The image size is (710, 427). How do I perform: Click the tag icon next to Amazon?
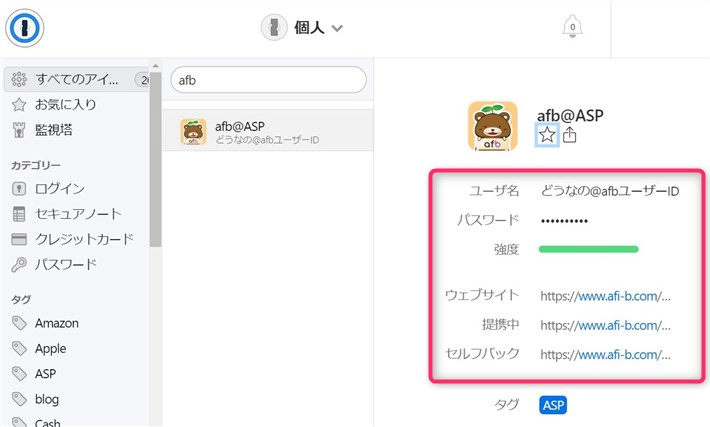click(x=19, y=323)
